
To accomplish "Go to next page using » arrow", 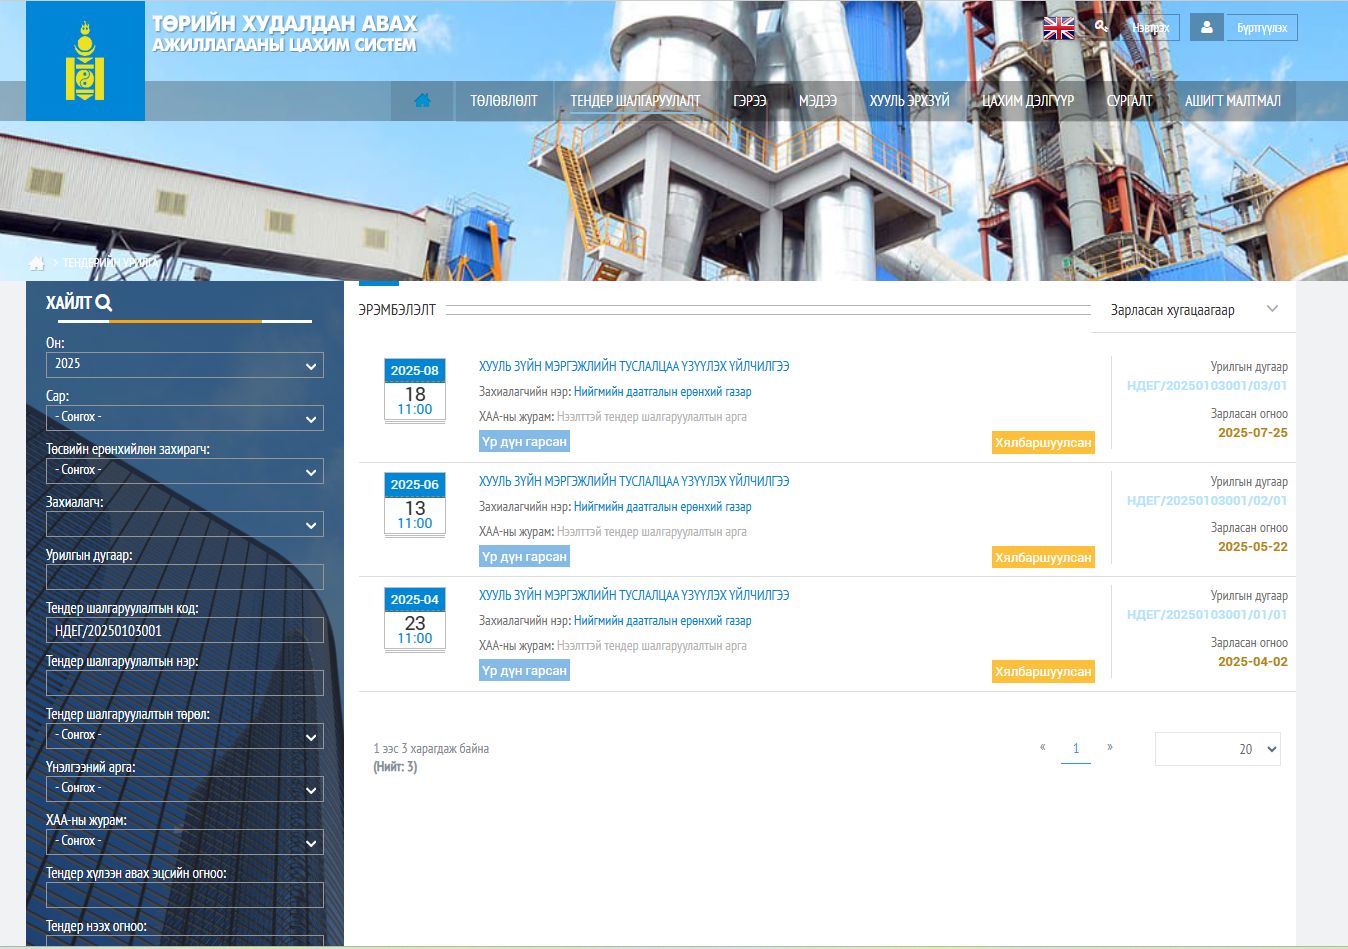I will pos(1109,748).
